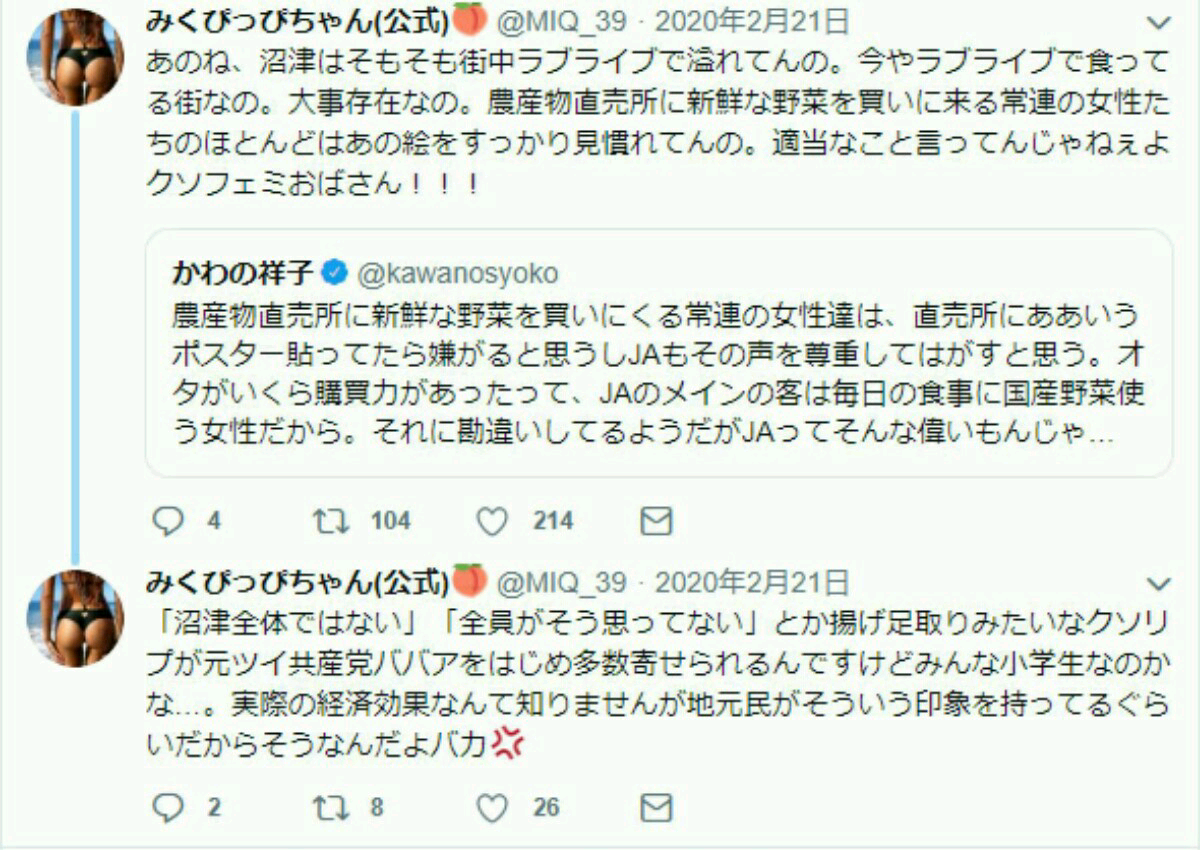
Task: Click the かわの祥子 display name
Action: click(x=243, y=272)
